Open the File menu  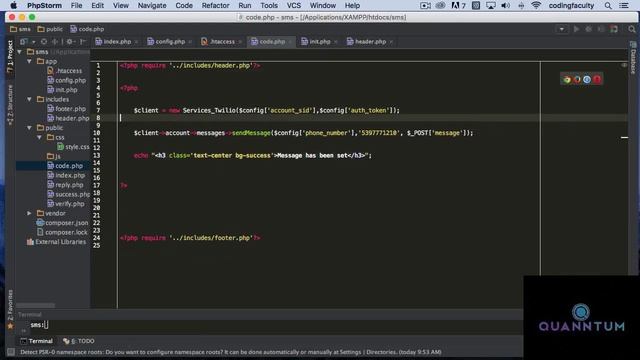pyautogui.click(x=76, y=5)
